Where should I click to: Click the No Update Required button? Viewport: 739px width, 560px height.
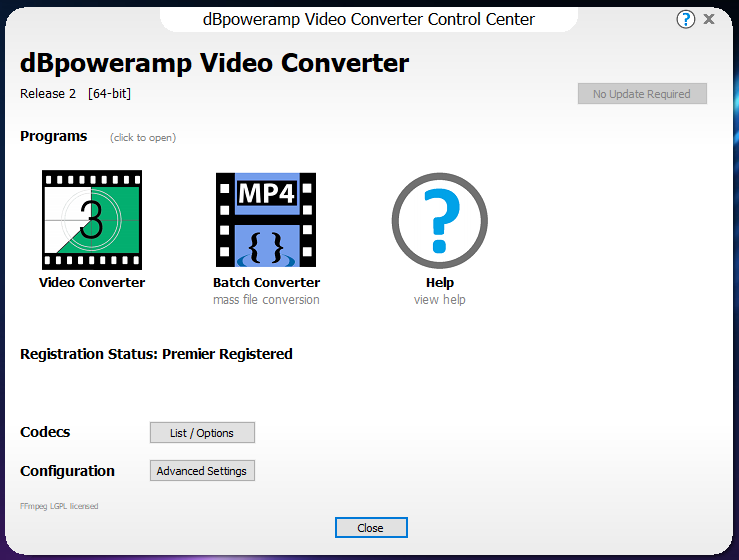point(642,94)
